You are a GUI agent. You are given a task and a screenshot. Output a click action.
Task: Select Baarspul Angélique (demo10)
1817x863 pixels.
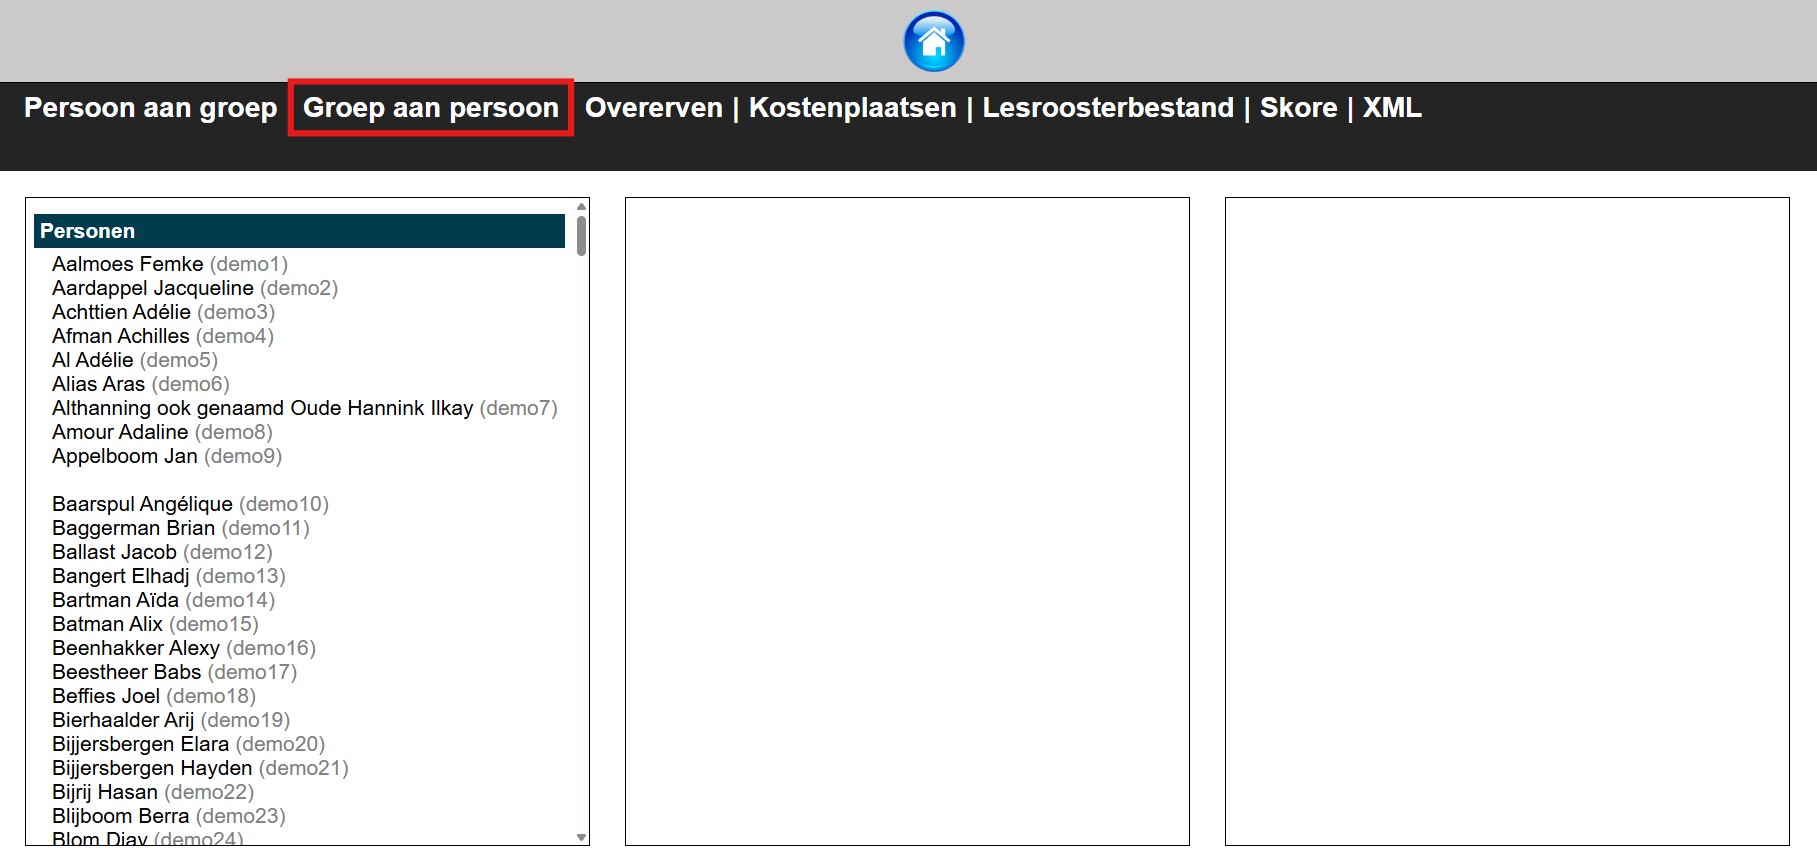pos(190,504)
